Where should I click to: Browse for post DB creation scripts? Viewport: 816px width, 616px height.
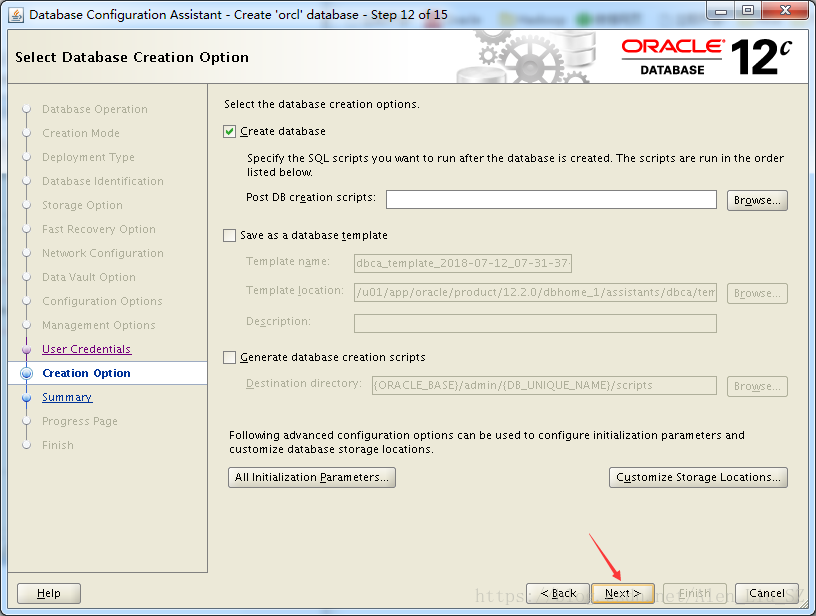757,200
